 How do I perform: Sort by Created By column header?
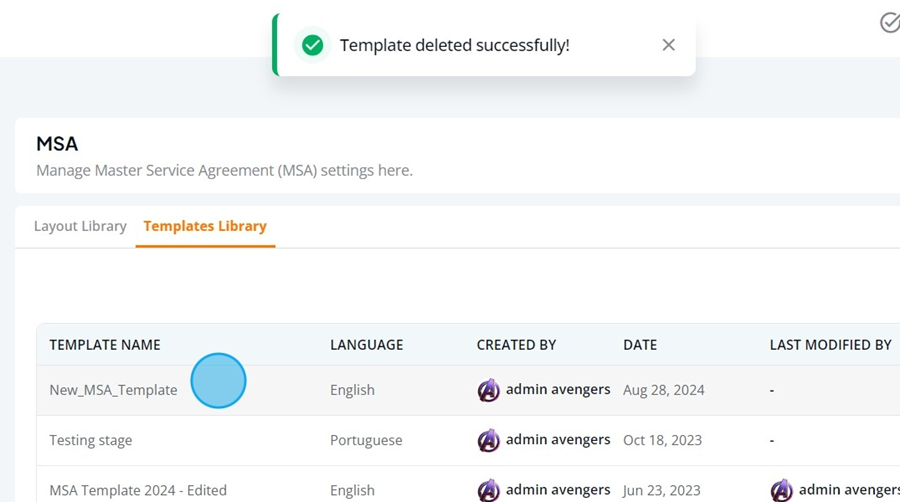pyautogui.click(x=516, y=345)
